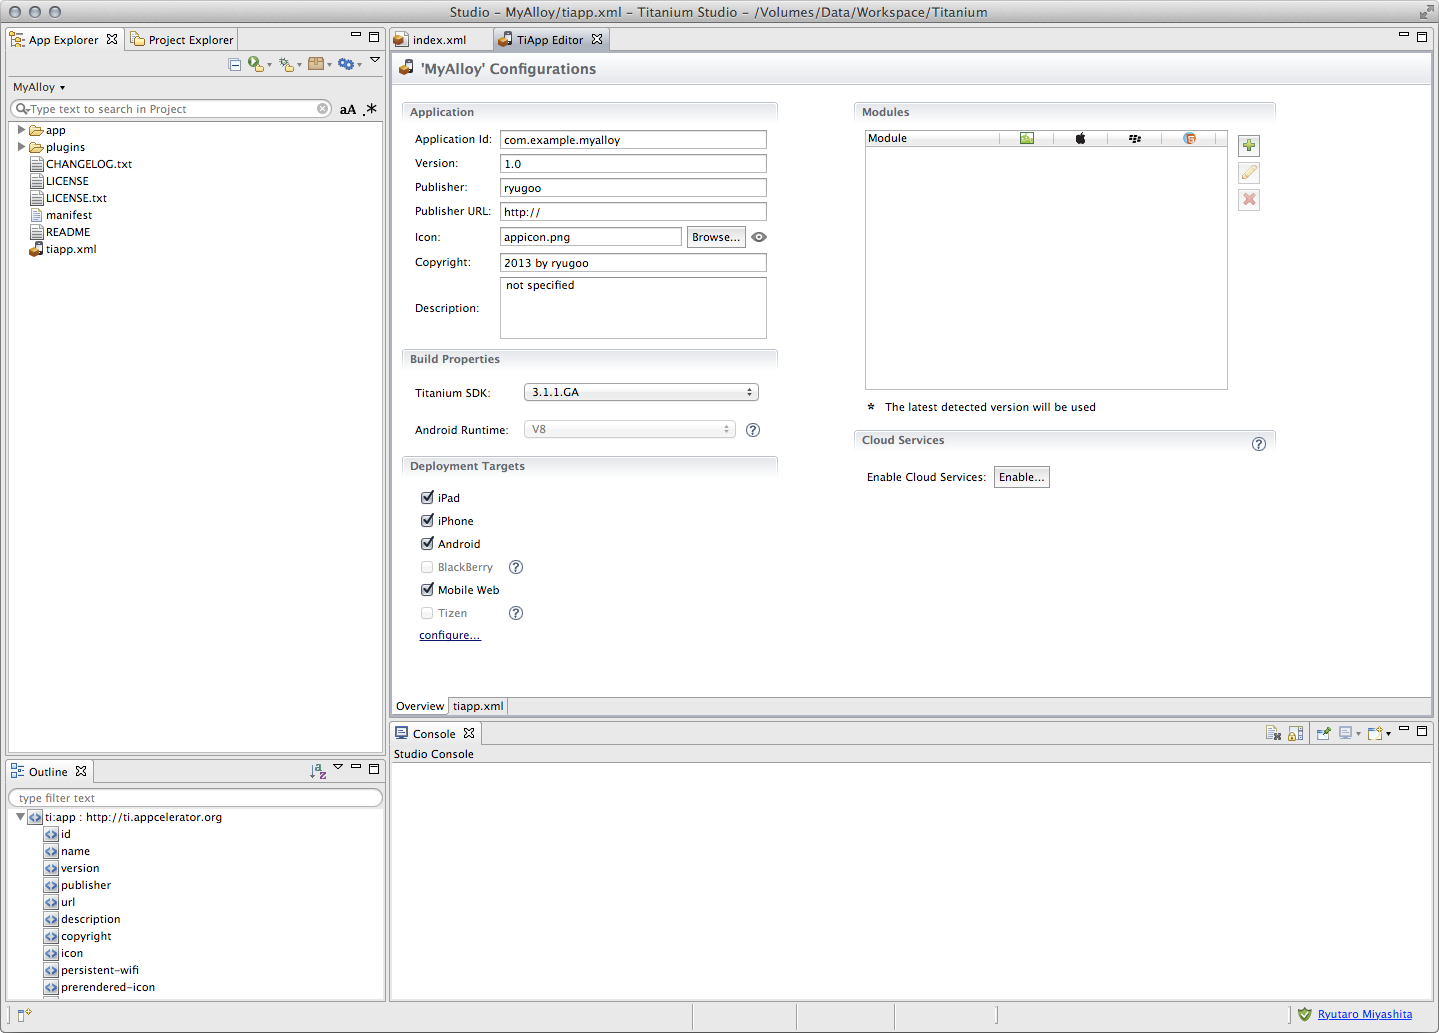Switch to the tiapp.xml source tab

(x=478, y=706)
